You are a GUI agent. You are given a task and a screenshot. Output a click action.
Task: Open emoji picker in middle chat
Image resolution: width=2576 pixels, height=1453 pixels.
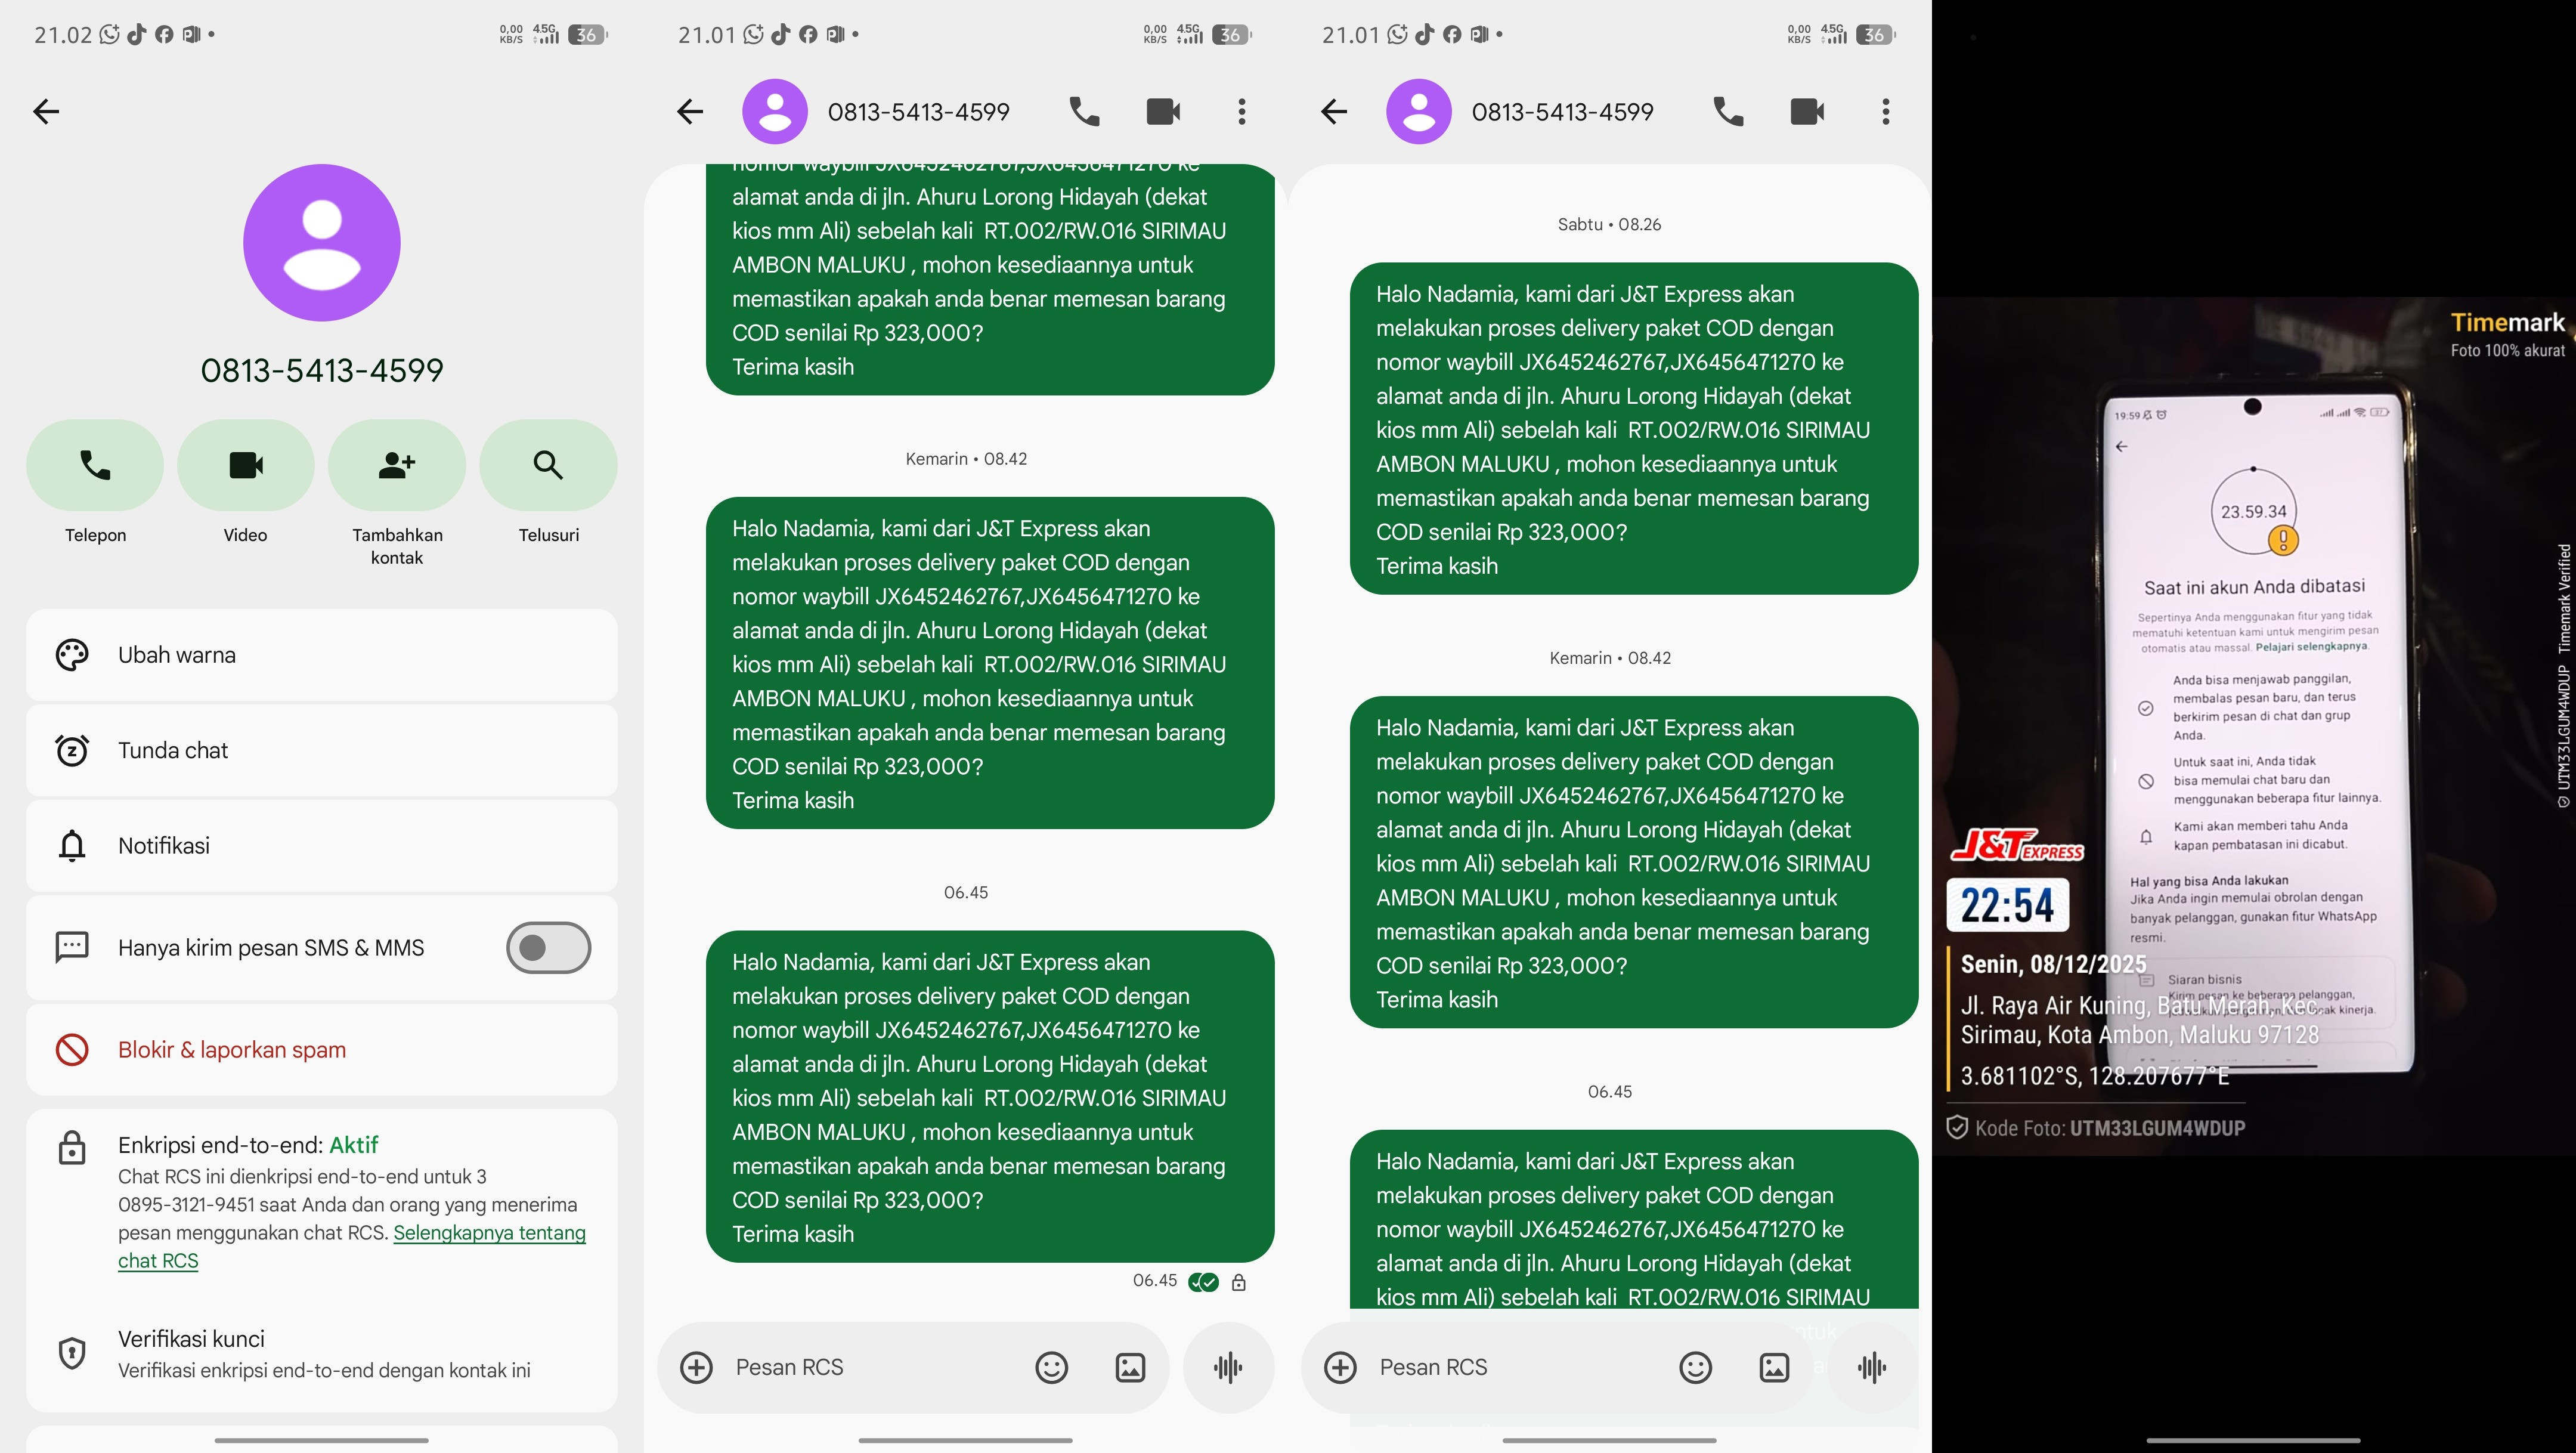[1051, 1367]
